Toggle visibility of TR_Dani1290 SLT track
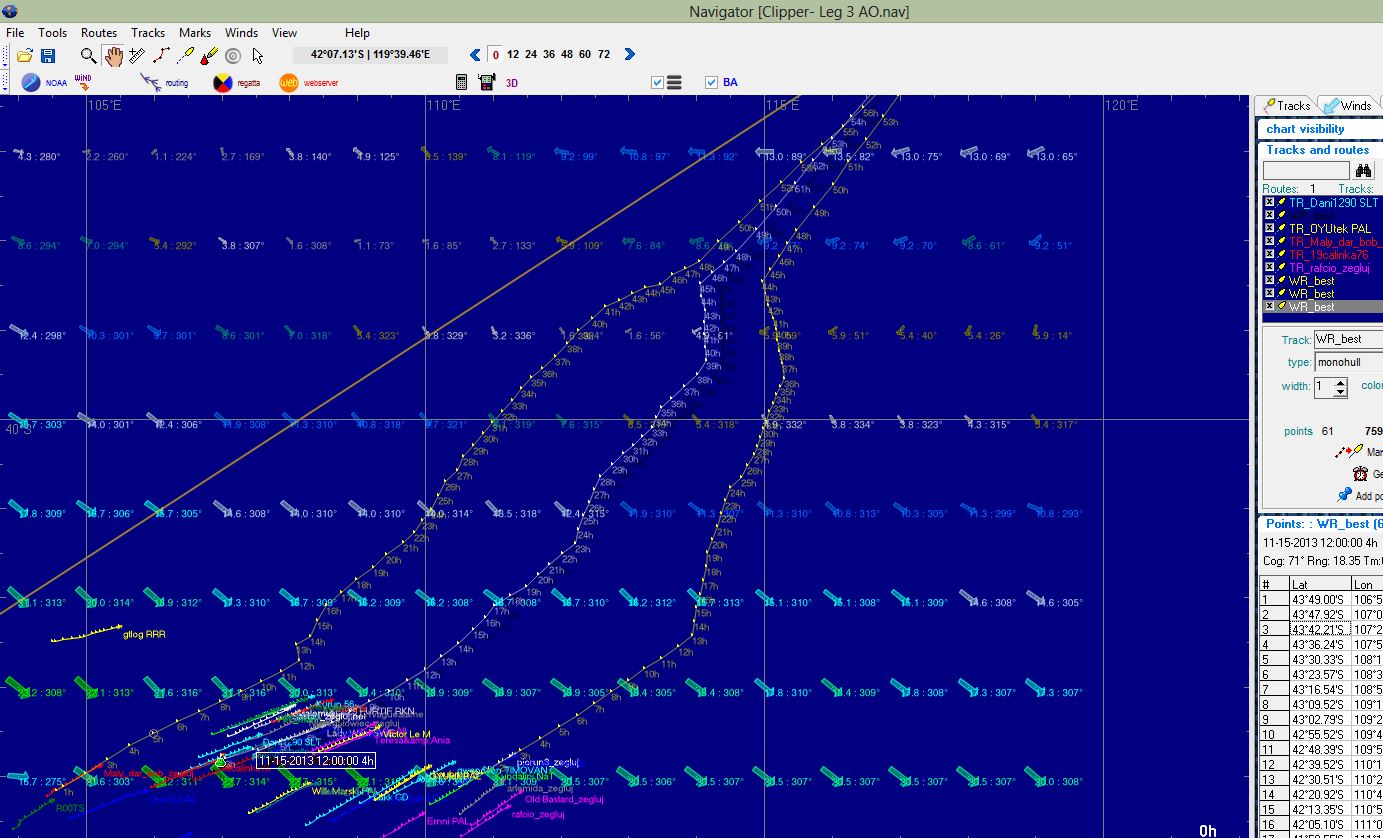Viewport: 1383px width, 838px height. [x=1269, y=202]
